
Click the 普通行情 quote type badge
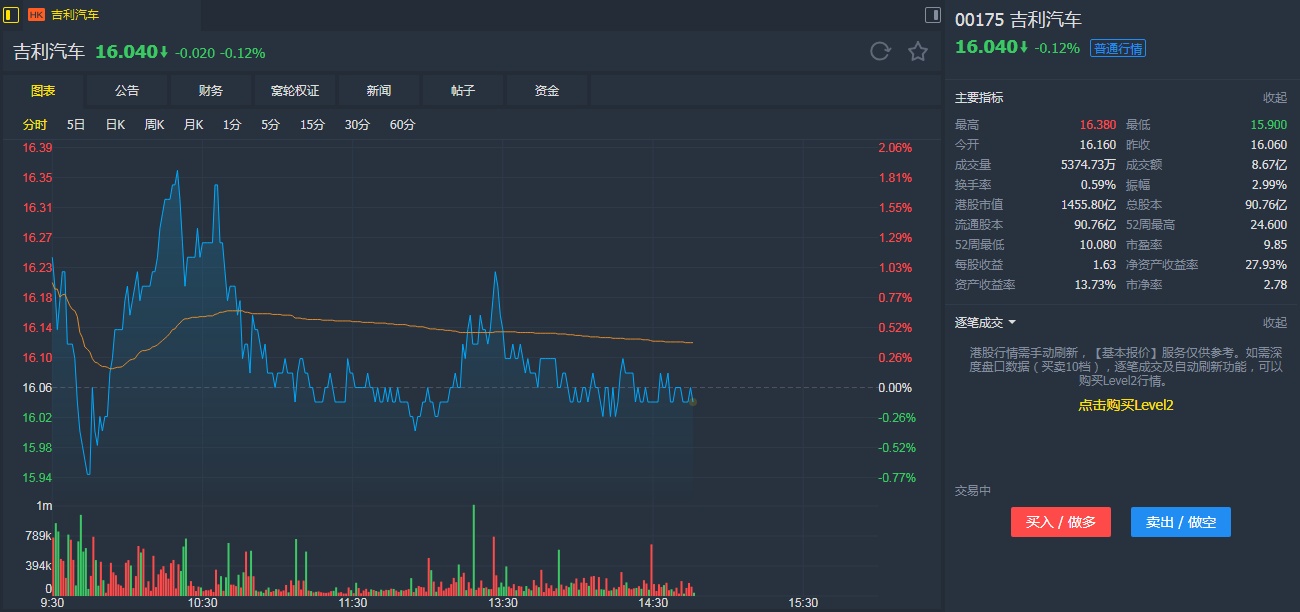tap(1118, 48)
